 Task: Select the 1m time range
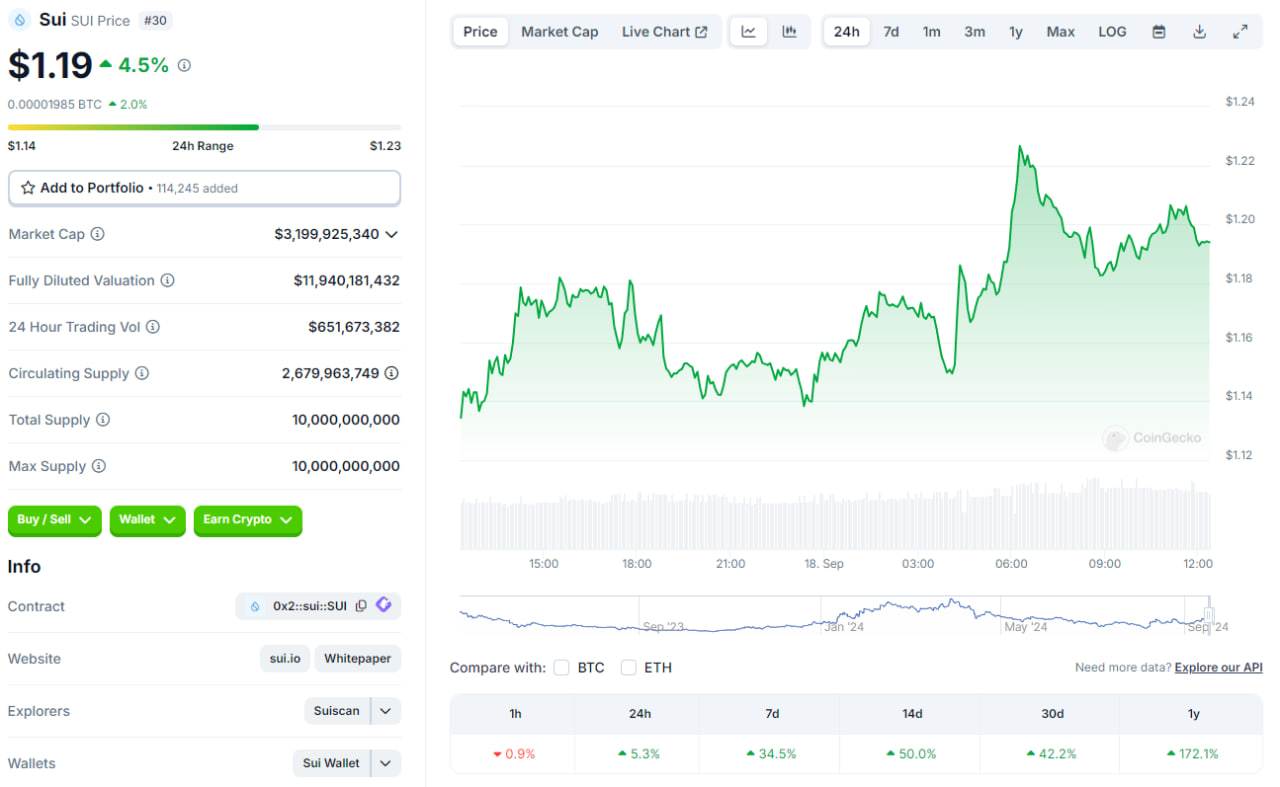932,32
